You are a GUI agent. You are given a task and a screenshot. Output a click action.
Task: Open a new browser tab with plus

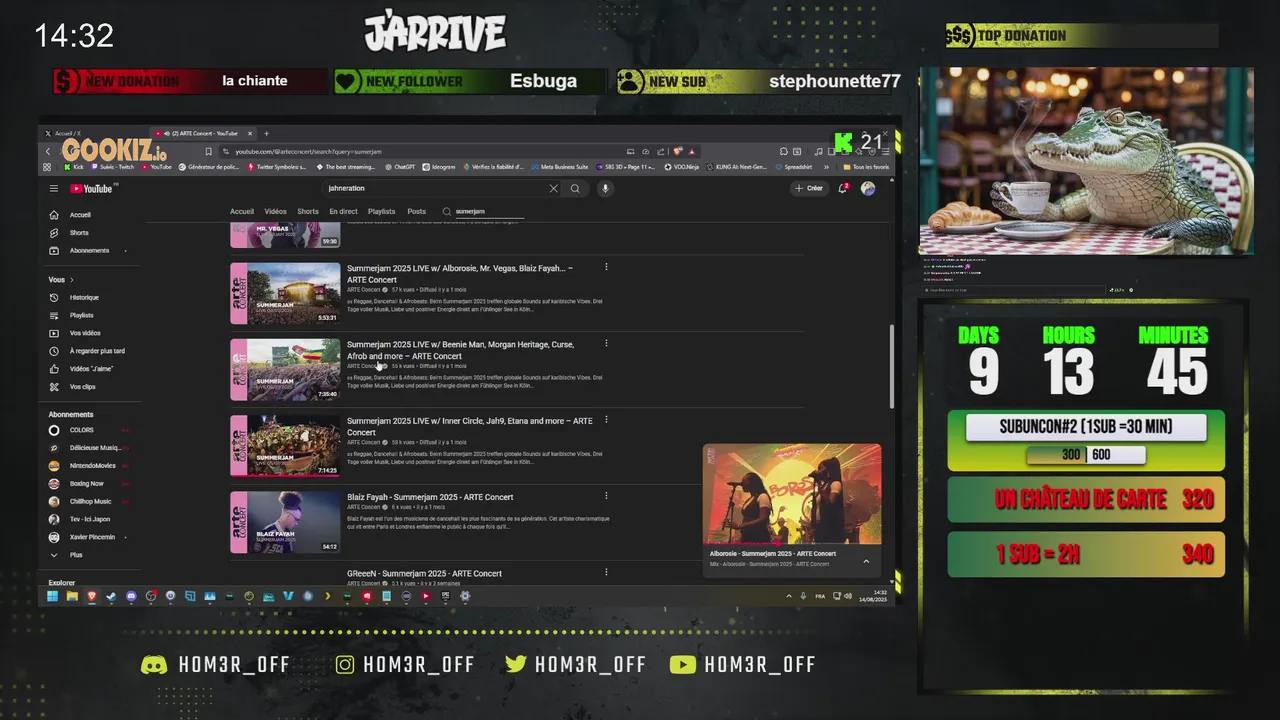tap(266, 133)
